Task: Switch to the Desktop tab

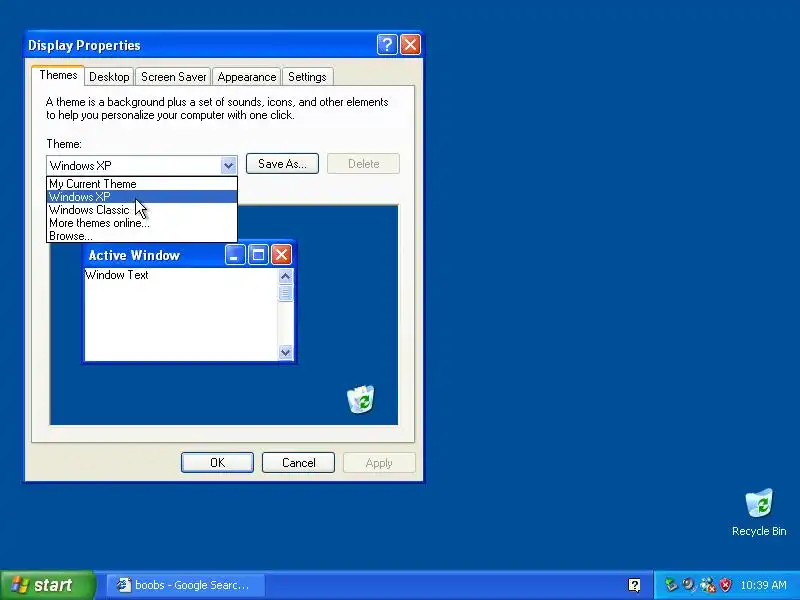Action: pos(109,77)
